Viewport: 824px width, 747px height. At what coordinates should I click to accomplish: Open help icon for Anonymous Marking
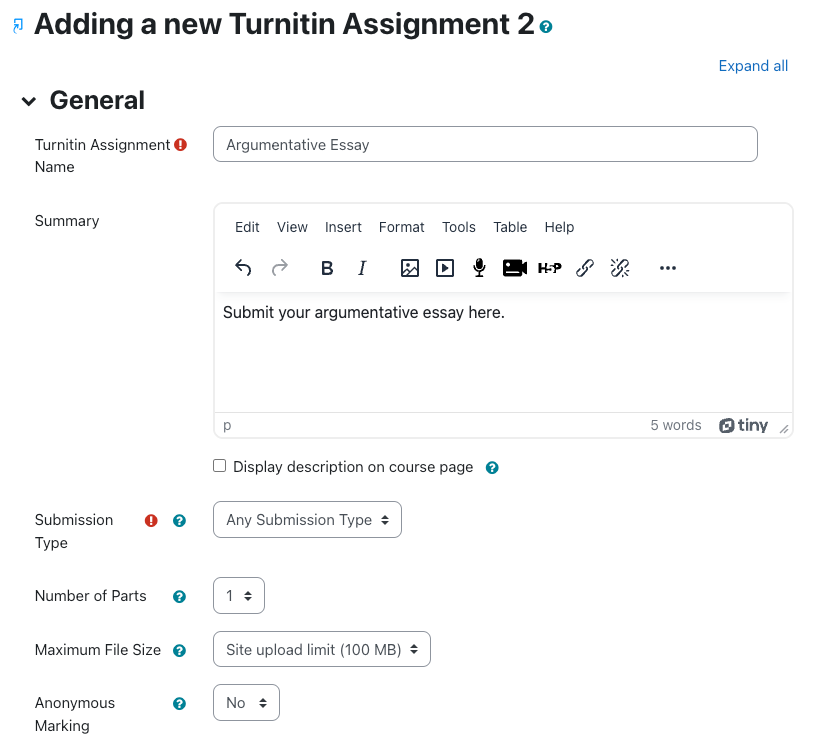(179, 704)
